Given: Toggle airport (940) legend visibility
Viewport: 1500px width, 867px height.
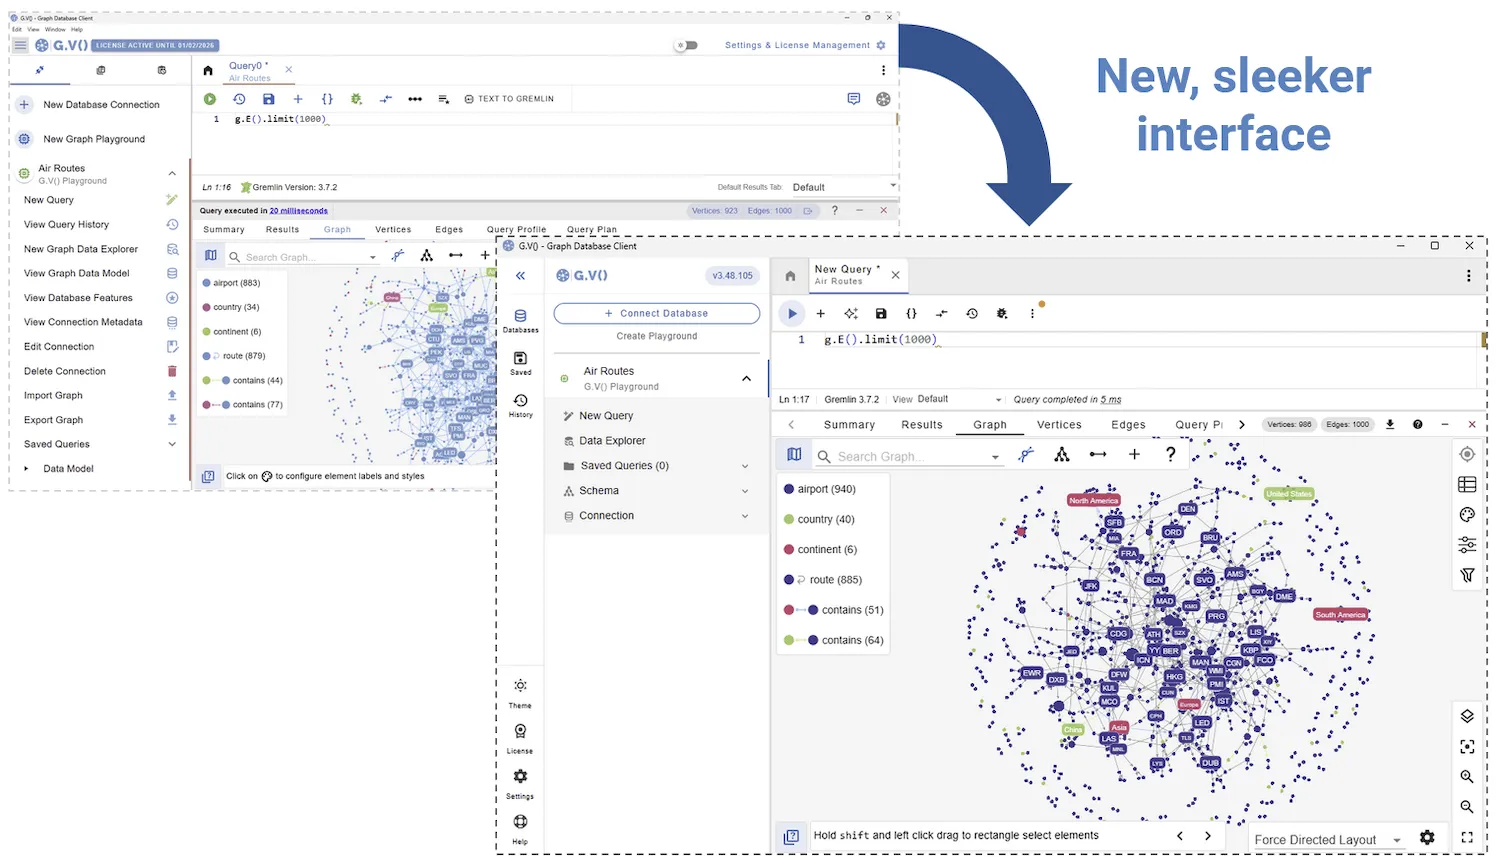Looking at the screenshot, I should [x=820, y=489].
